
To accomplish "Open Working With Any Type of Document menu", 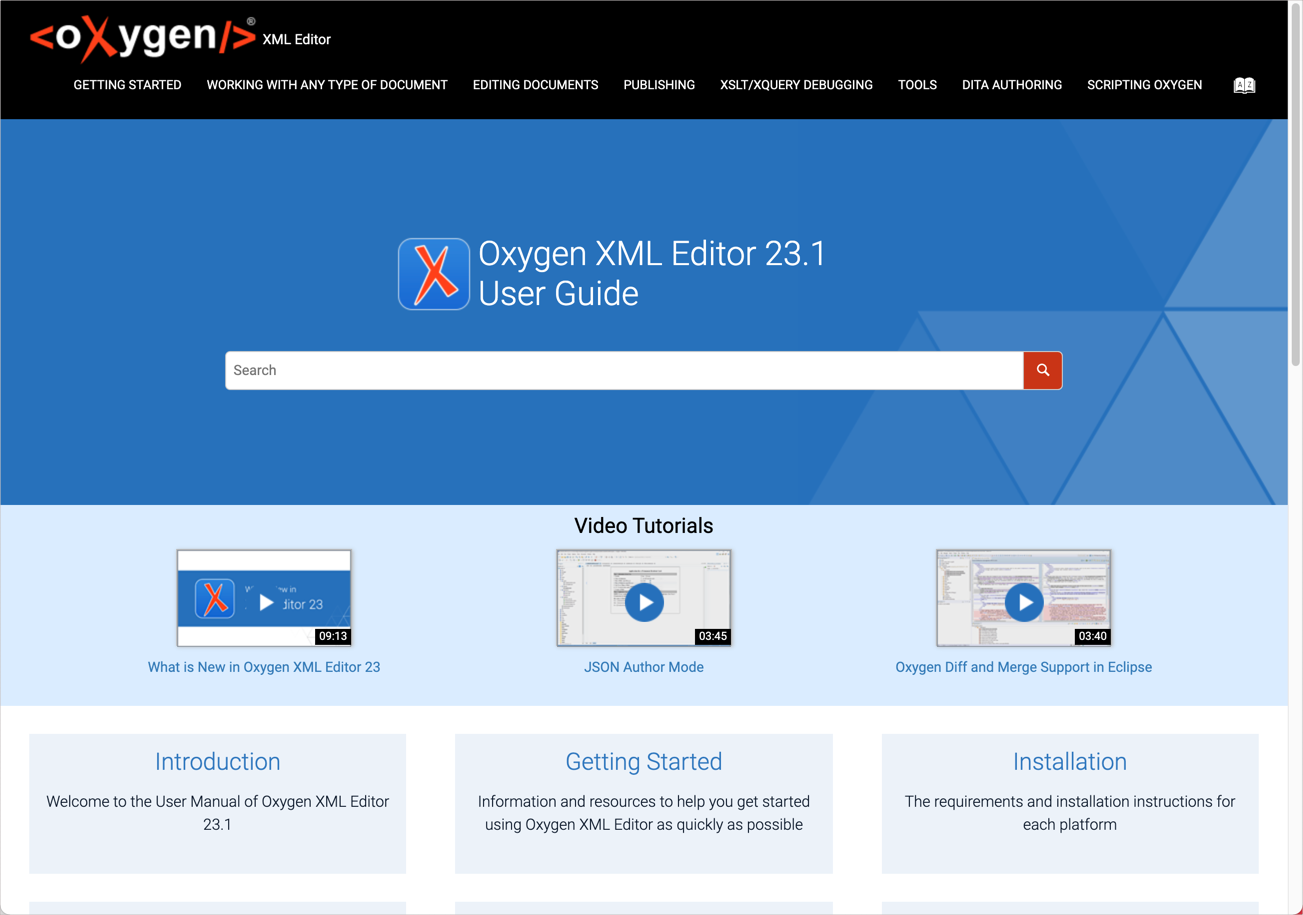I will click(x=327, y=85).
